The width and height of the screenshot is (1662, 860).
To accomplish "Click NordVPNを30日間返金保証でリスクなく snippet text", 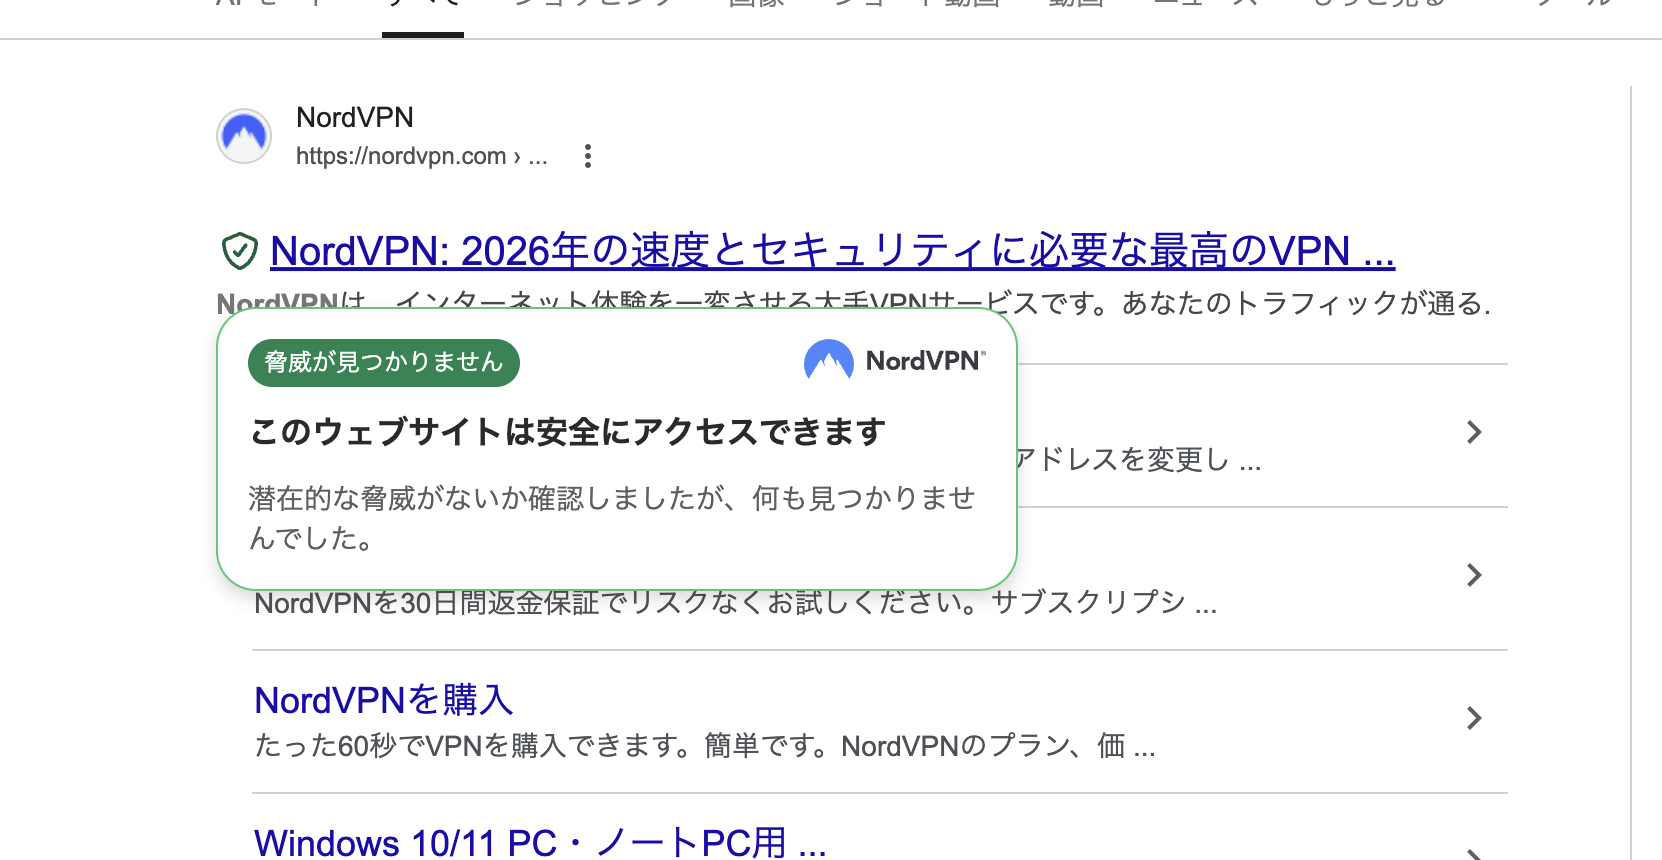I will [x=736, y=603].
